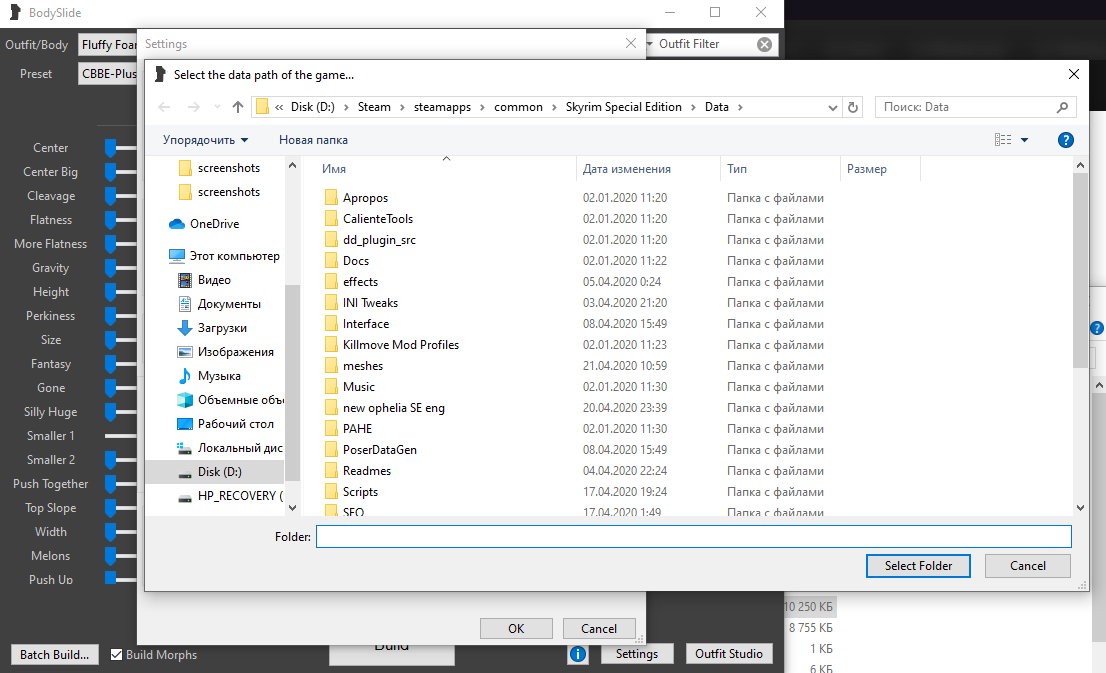
Task: Refresh the Data folder listing
Action: pyautogui.click(x=853, y=107)
